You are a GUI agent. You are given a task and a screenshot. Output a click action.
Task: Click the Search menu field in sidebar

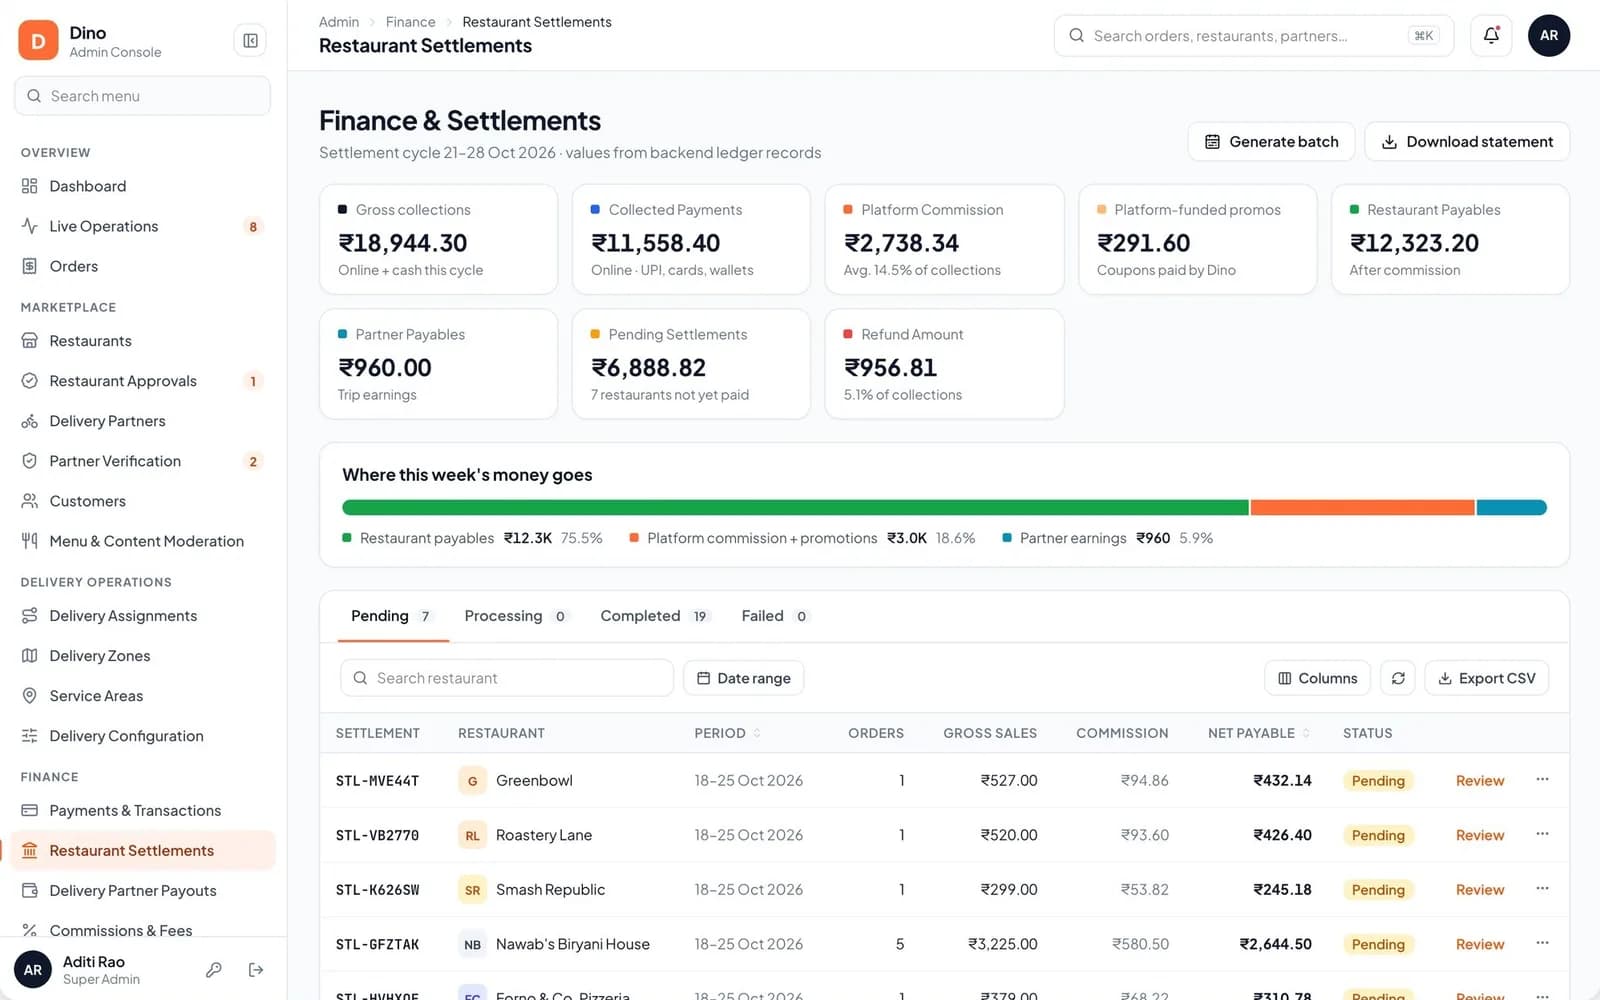point(142,96)
